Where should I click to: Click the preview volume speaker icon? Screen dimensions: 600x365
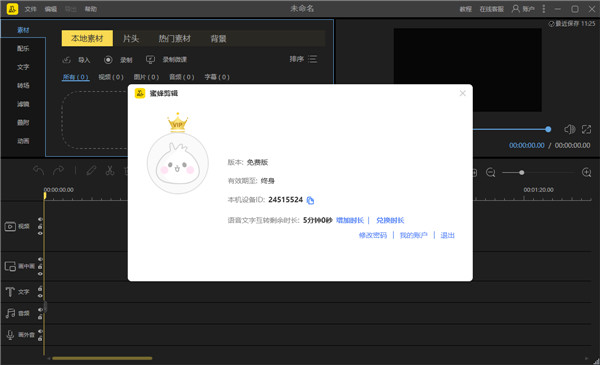click(569, 129)
